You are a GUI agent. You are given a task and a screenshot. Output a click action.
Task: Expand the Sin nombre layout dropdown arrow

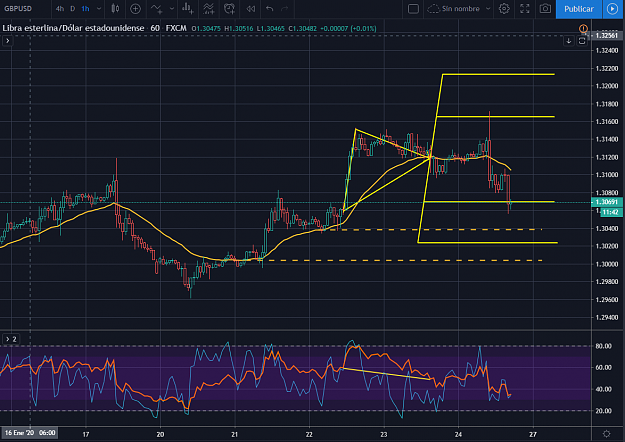tap(488, 8)
